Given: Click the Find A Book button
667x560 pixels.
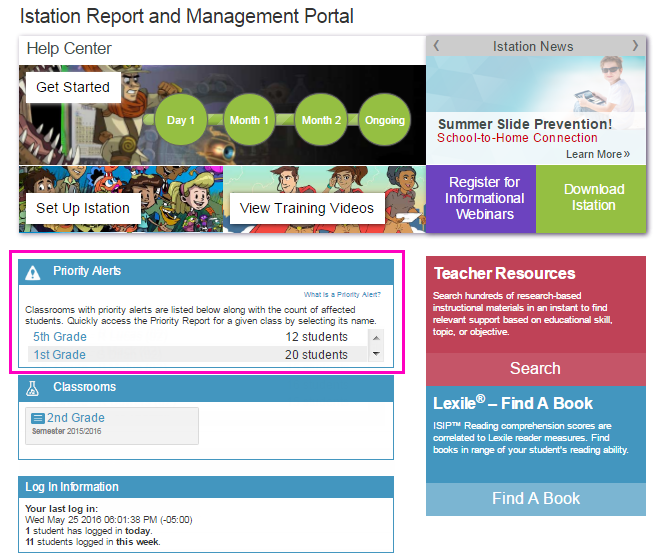Looking at the screenshot, I should pos(536,499).
